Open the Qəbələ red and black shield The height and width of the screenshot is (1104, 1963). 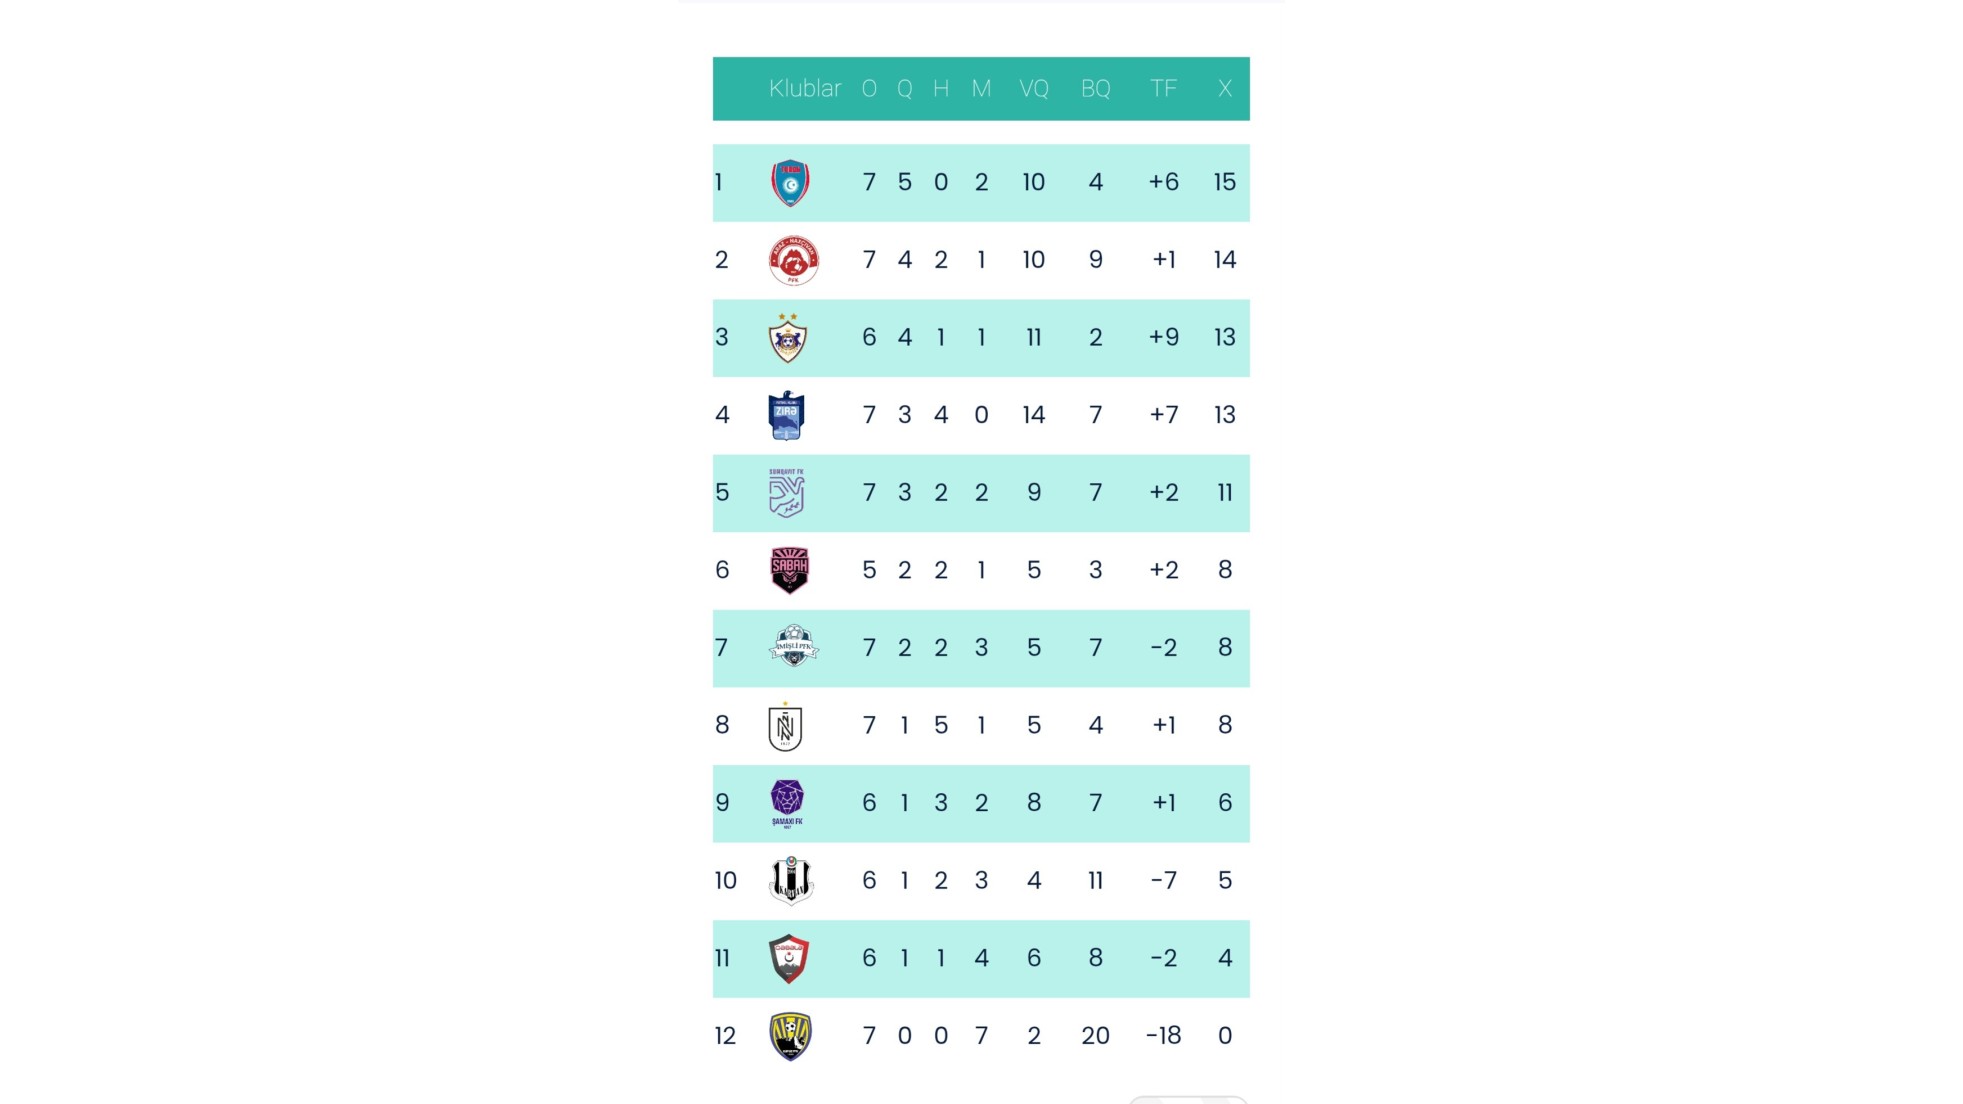pos(789,959)
